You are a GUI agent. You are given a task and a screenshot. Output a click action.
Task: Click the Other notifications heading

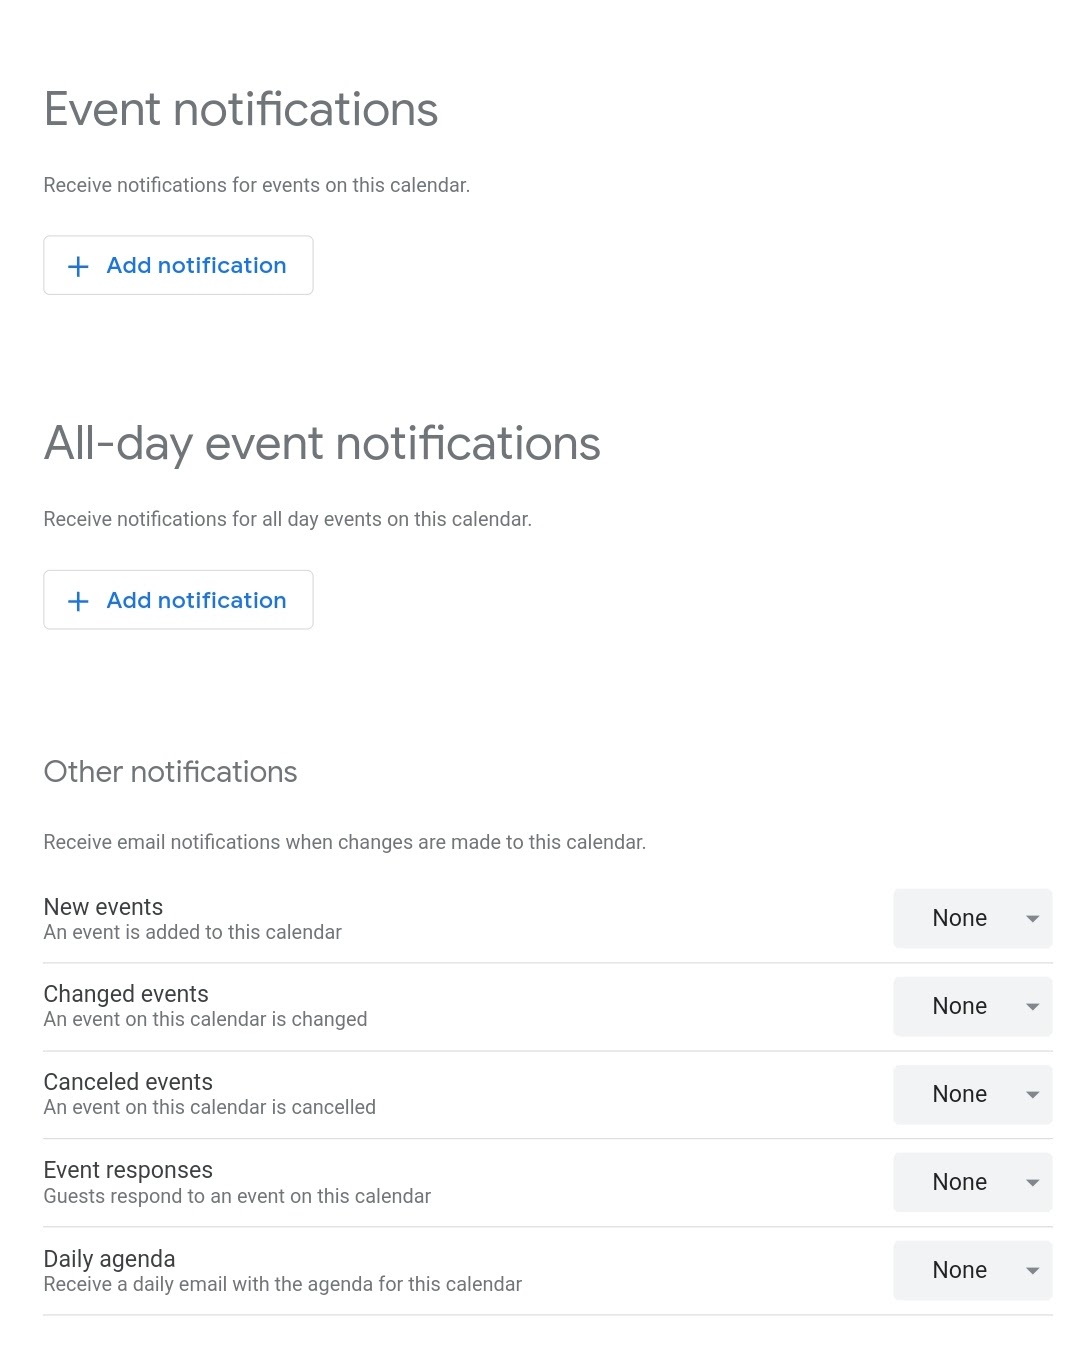tap(170, 772)
